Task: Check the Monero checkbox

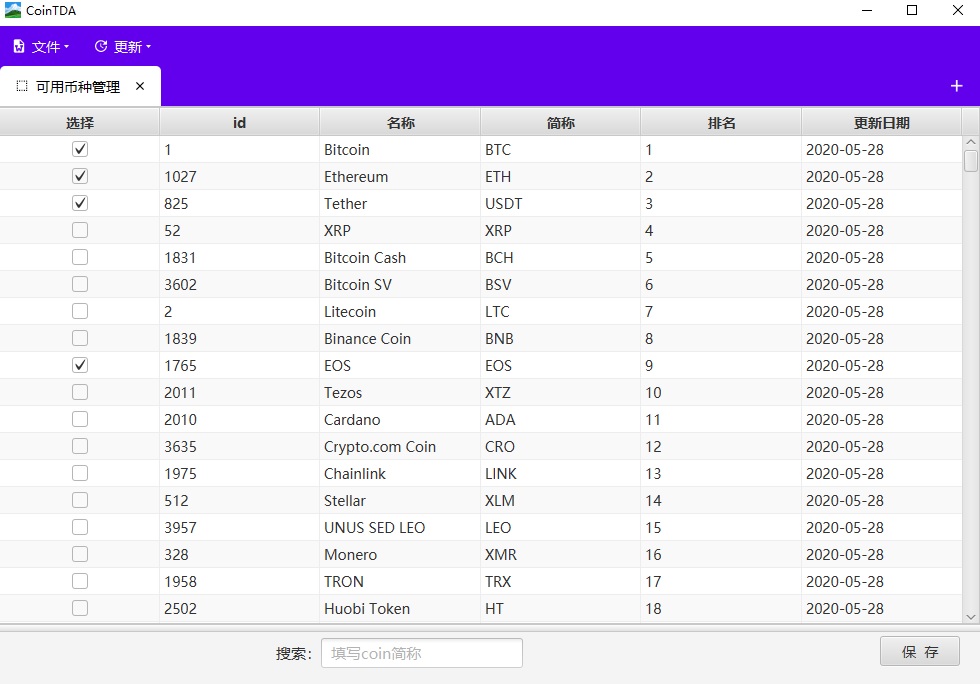Action: pos(80,554)
